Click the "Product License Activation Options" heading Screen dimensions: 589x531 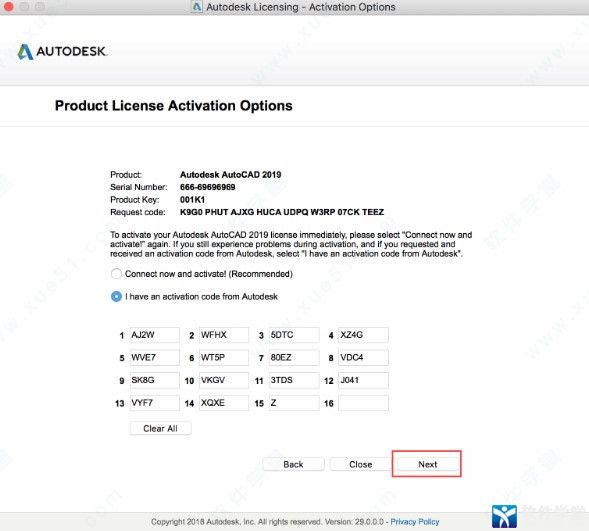174,106
